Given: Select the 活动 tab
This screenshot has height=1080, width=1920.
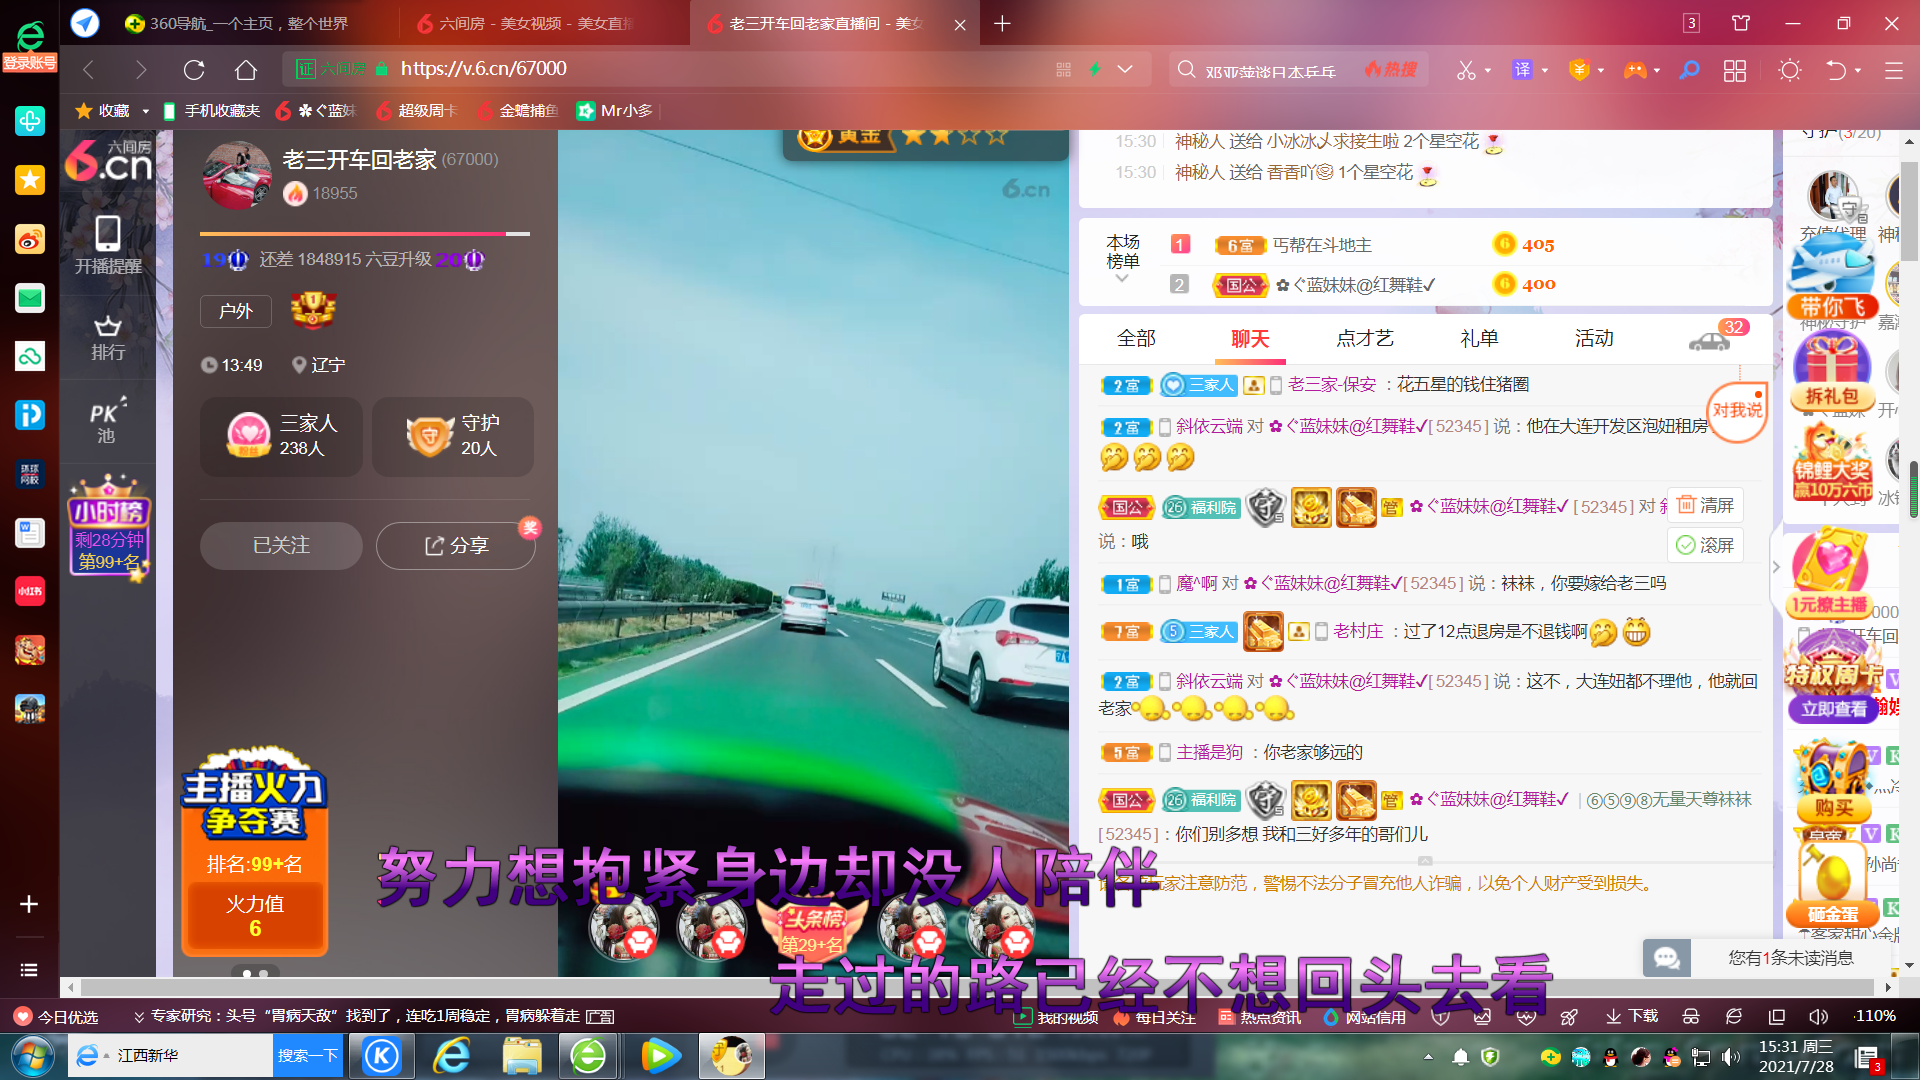Looking at the screenshot, I should tap(1594, 339).
